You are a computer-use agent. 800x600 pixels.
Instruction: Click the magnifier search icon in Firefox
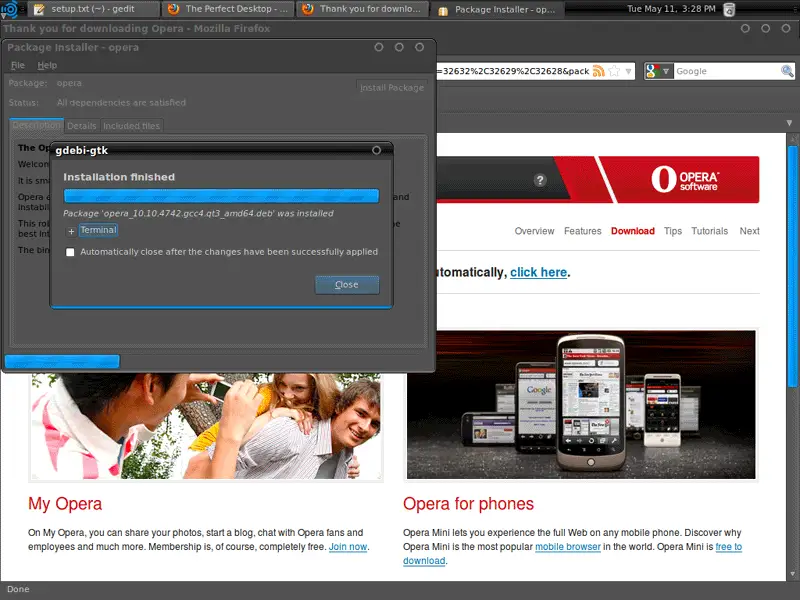(x=787, y=71)
